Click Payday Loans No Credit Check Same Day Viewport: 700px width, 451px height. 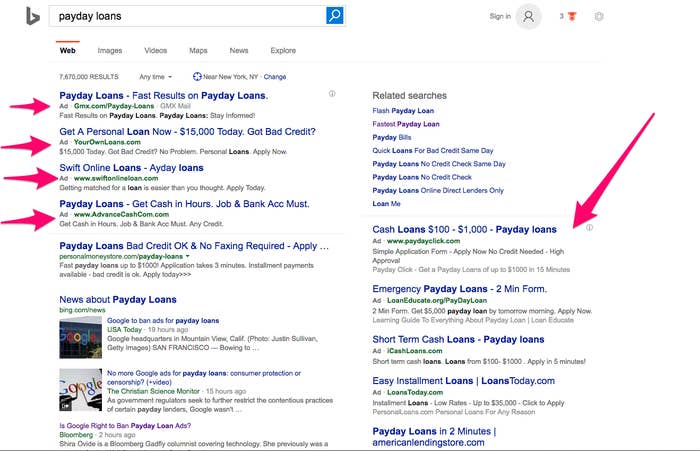[439, 164]
